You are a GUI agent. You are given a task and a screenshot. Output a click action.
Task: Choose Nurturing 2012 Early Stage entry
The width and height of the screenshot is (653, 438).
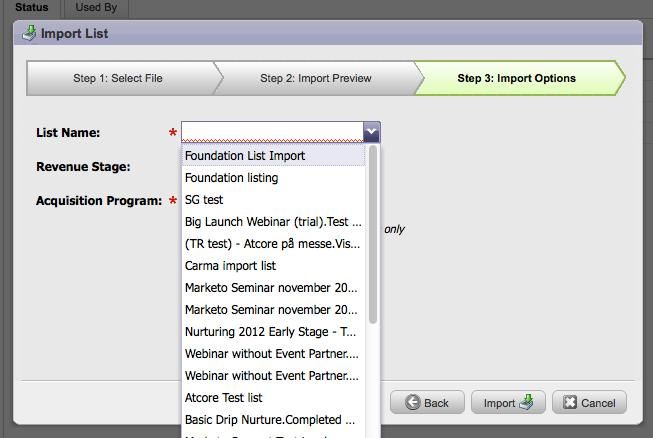271,332
